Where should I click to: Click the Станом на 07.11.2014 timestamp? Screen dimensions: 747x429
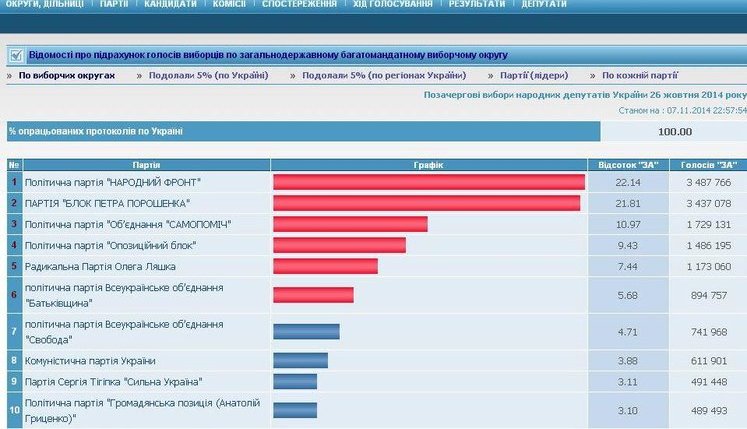[x=683, y=111]
